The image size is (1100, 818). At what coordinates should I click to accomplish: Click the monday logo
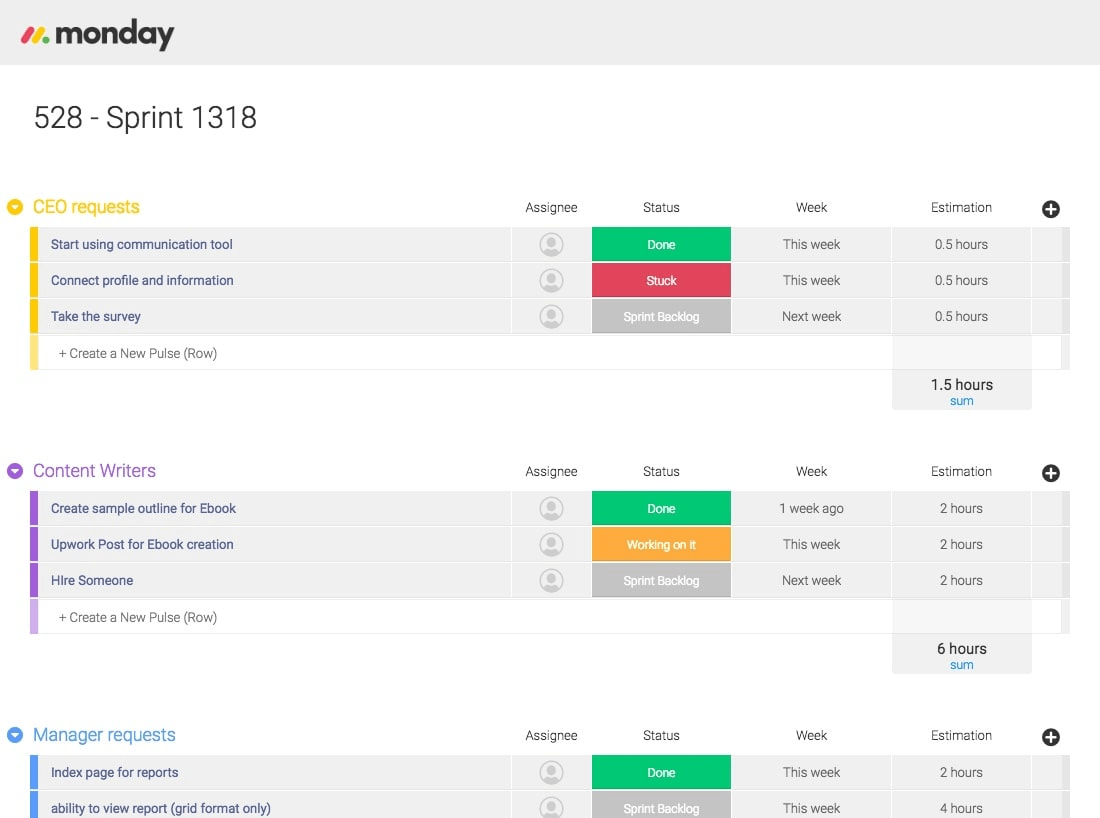(x=98, y=34)
